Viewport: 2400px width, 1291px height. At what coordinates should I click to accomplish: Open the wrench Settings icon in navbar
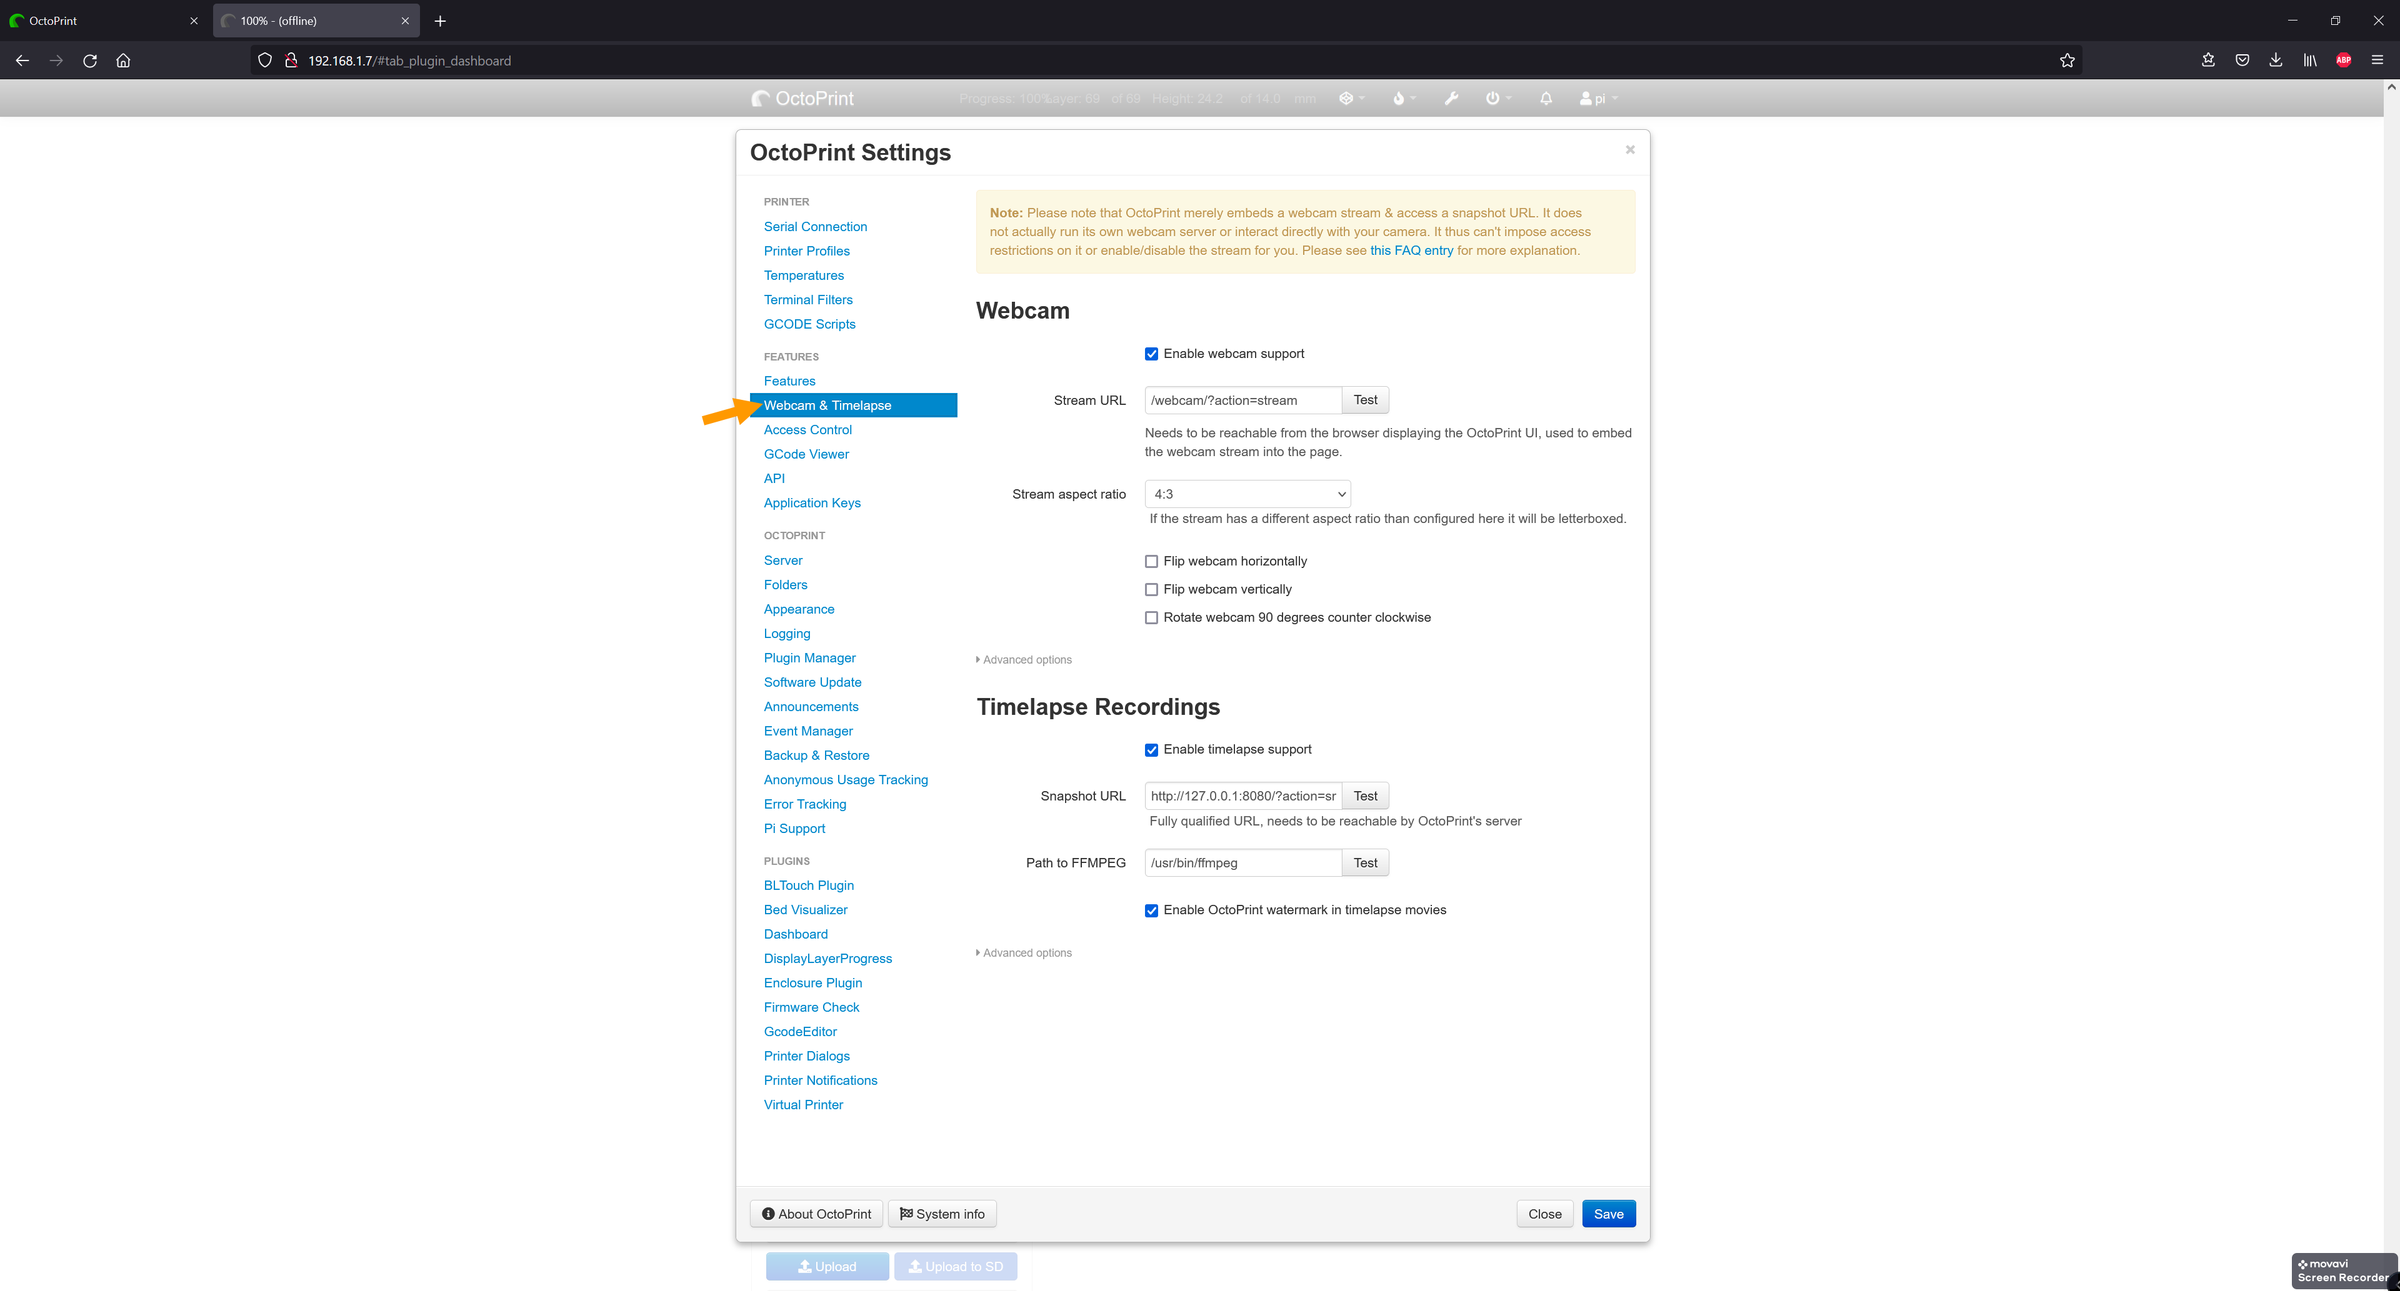(1451, 98)
